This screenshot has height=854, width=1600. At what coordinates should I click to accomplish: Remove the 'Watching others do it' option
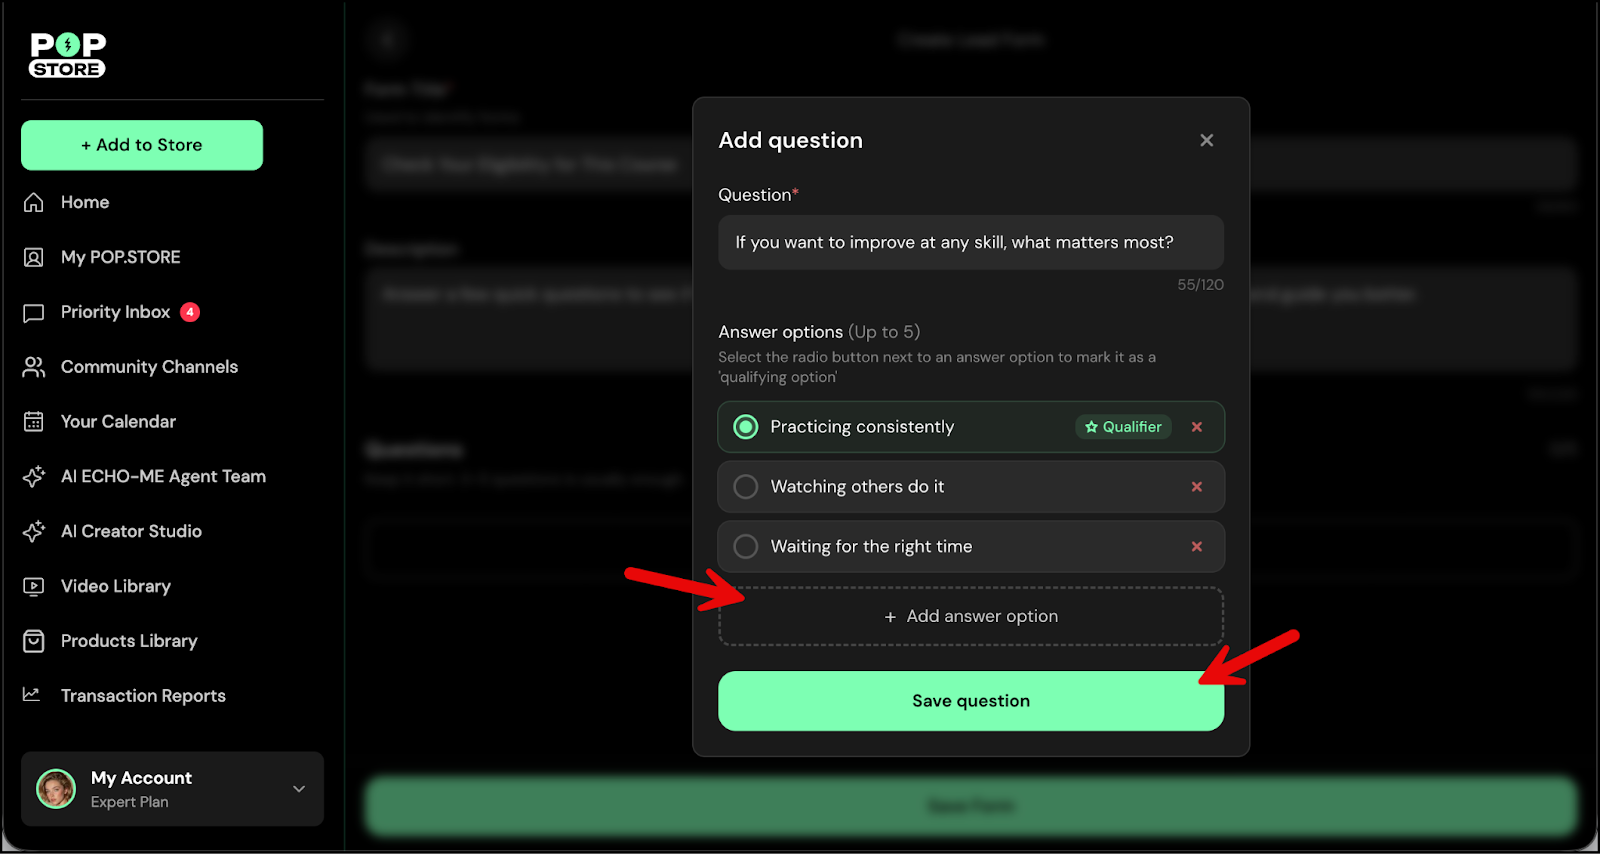pyautogui.click(x=1197, y=487)
